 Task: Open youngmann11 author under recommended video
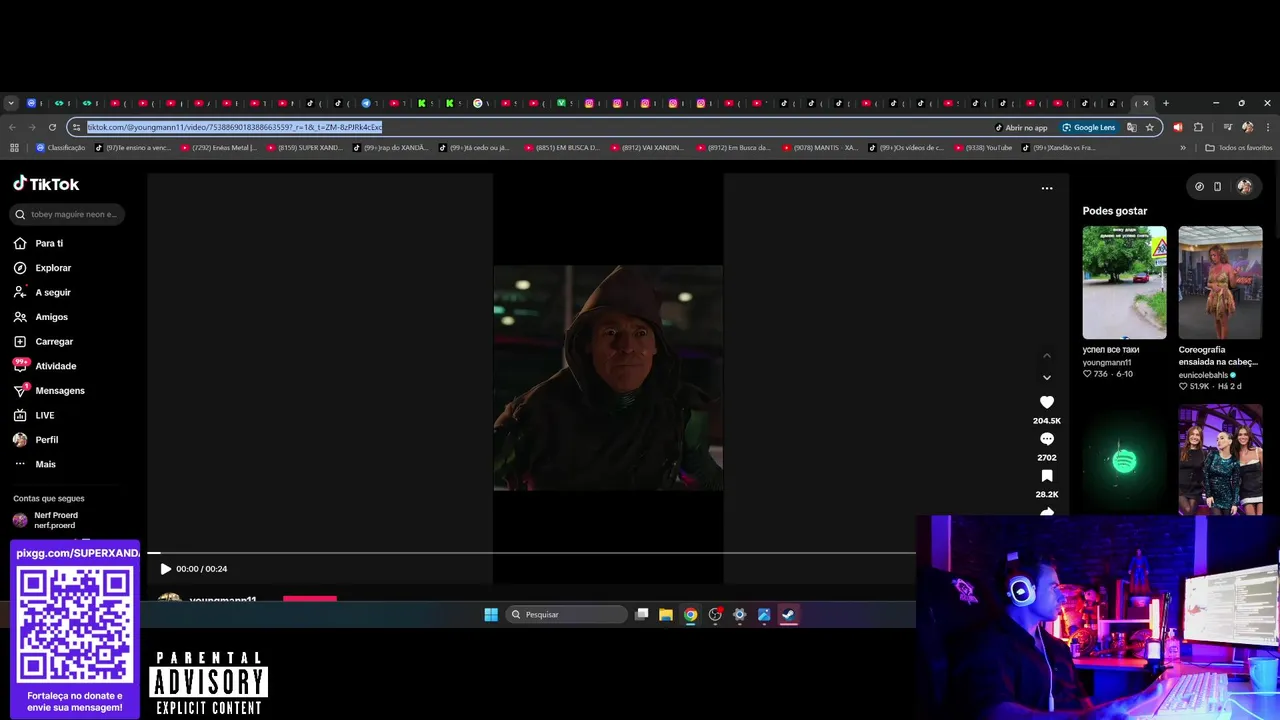1107,362
